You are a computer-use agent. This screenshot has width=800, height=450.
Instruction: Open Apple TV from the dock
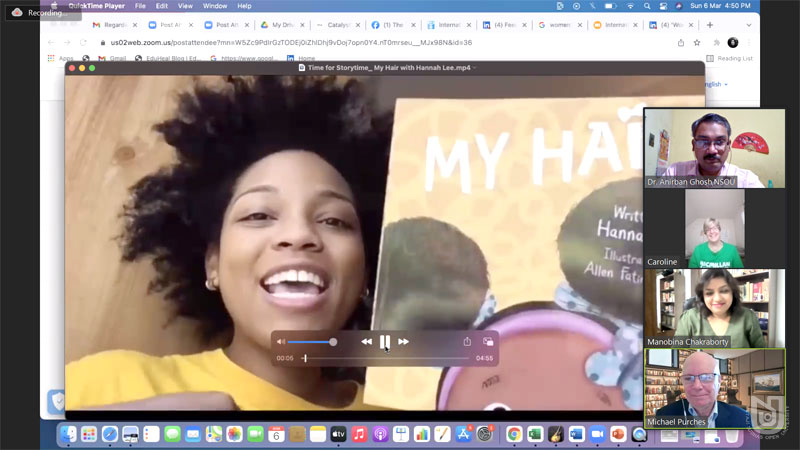pyautogui.click(x=338, y=434)
